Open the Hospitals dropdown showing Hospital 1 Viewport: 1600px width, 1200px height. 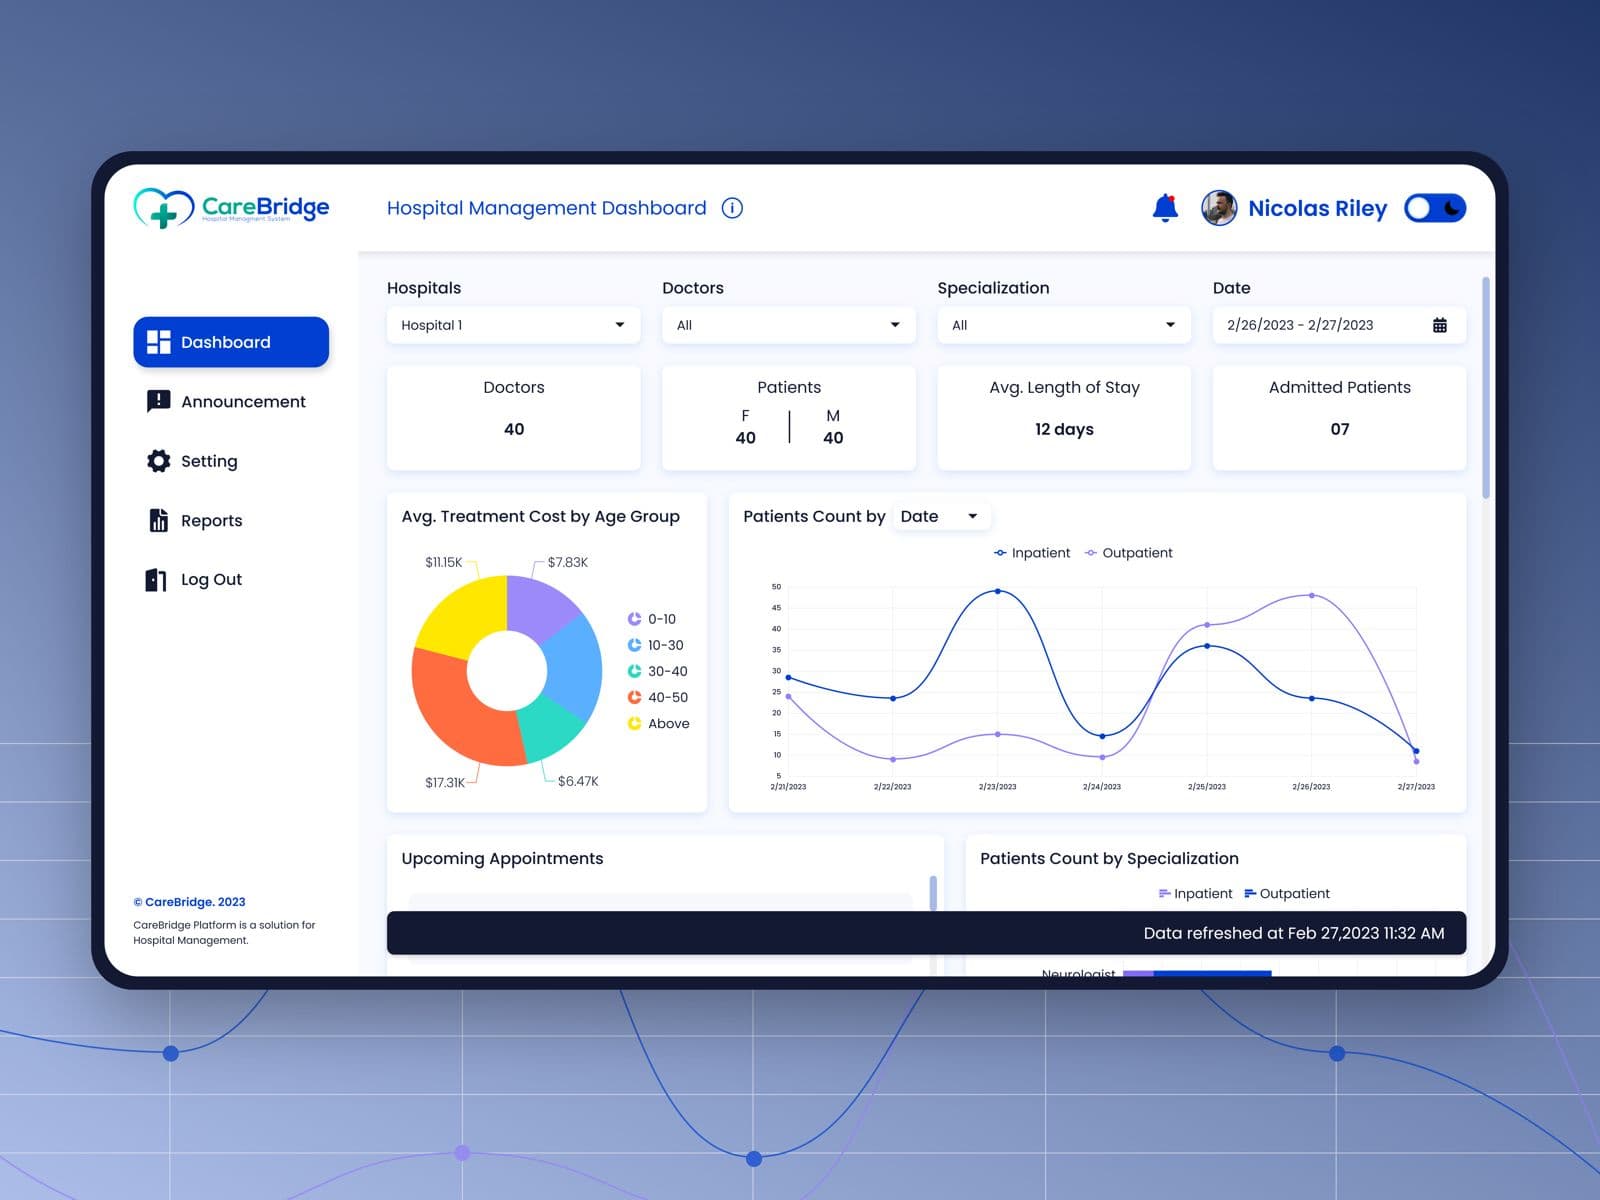tap(513, 325)
